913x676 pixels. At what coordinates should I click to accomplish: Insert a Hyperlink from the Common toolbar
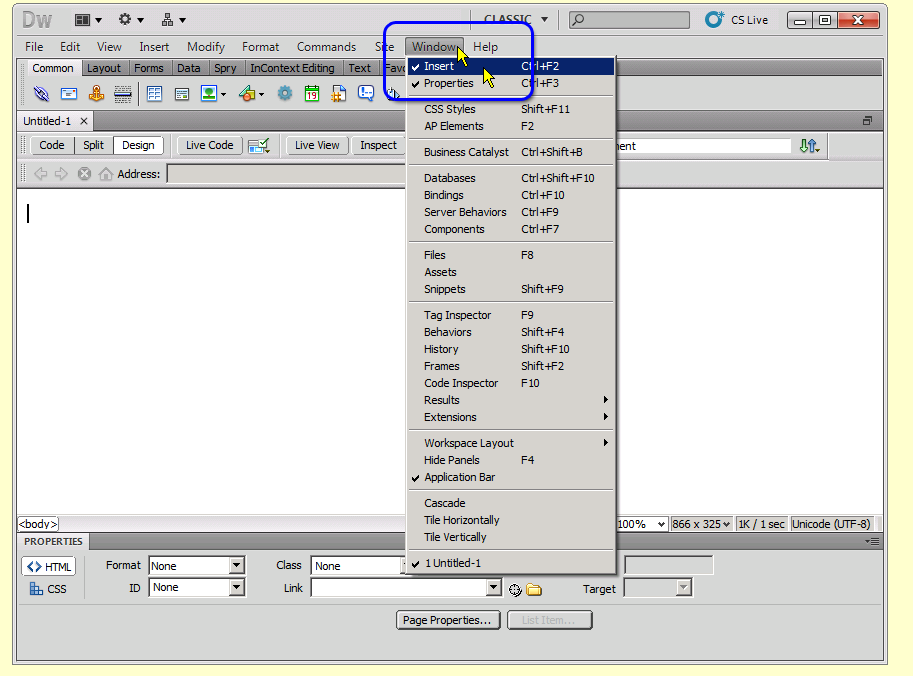click(41, 93)
